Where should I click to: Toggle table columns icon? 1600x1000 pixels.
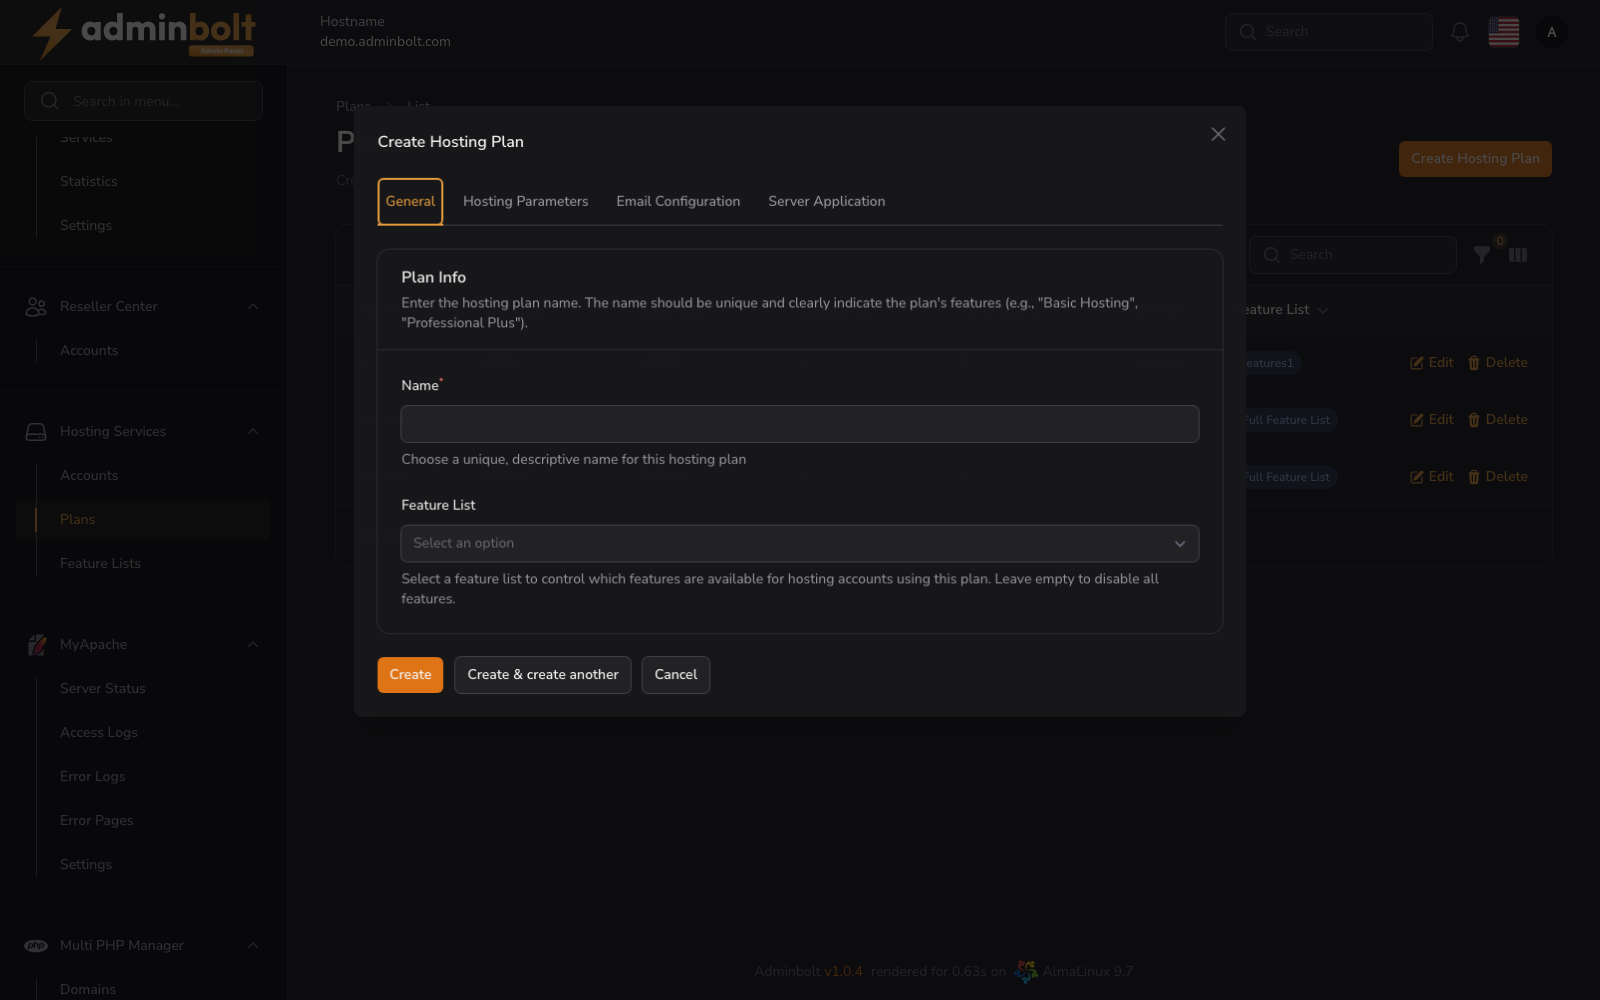click(x=1518, y=255)
